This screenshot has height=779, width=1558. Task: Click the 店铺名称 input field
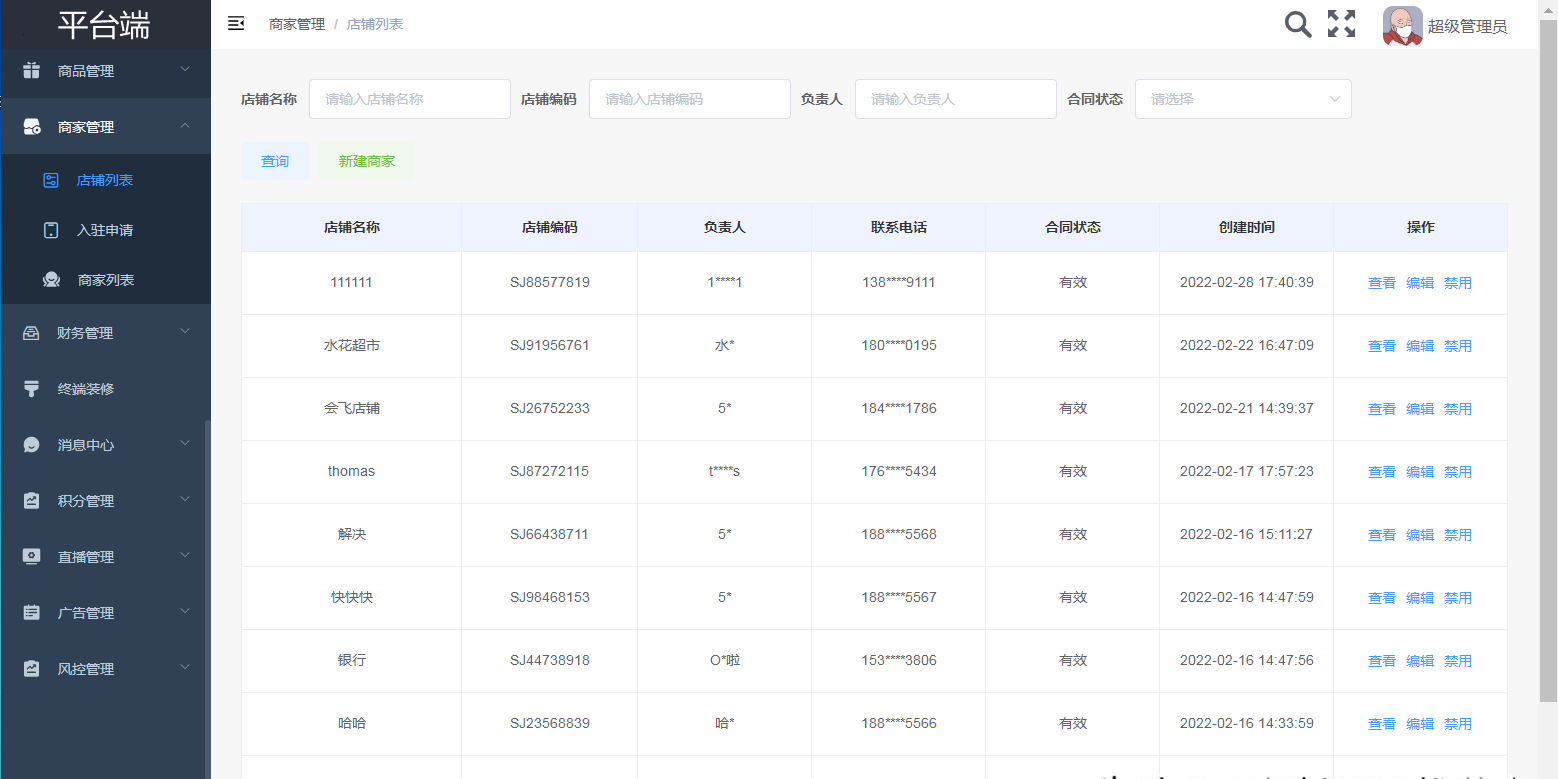click(409, 99)
